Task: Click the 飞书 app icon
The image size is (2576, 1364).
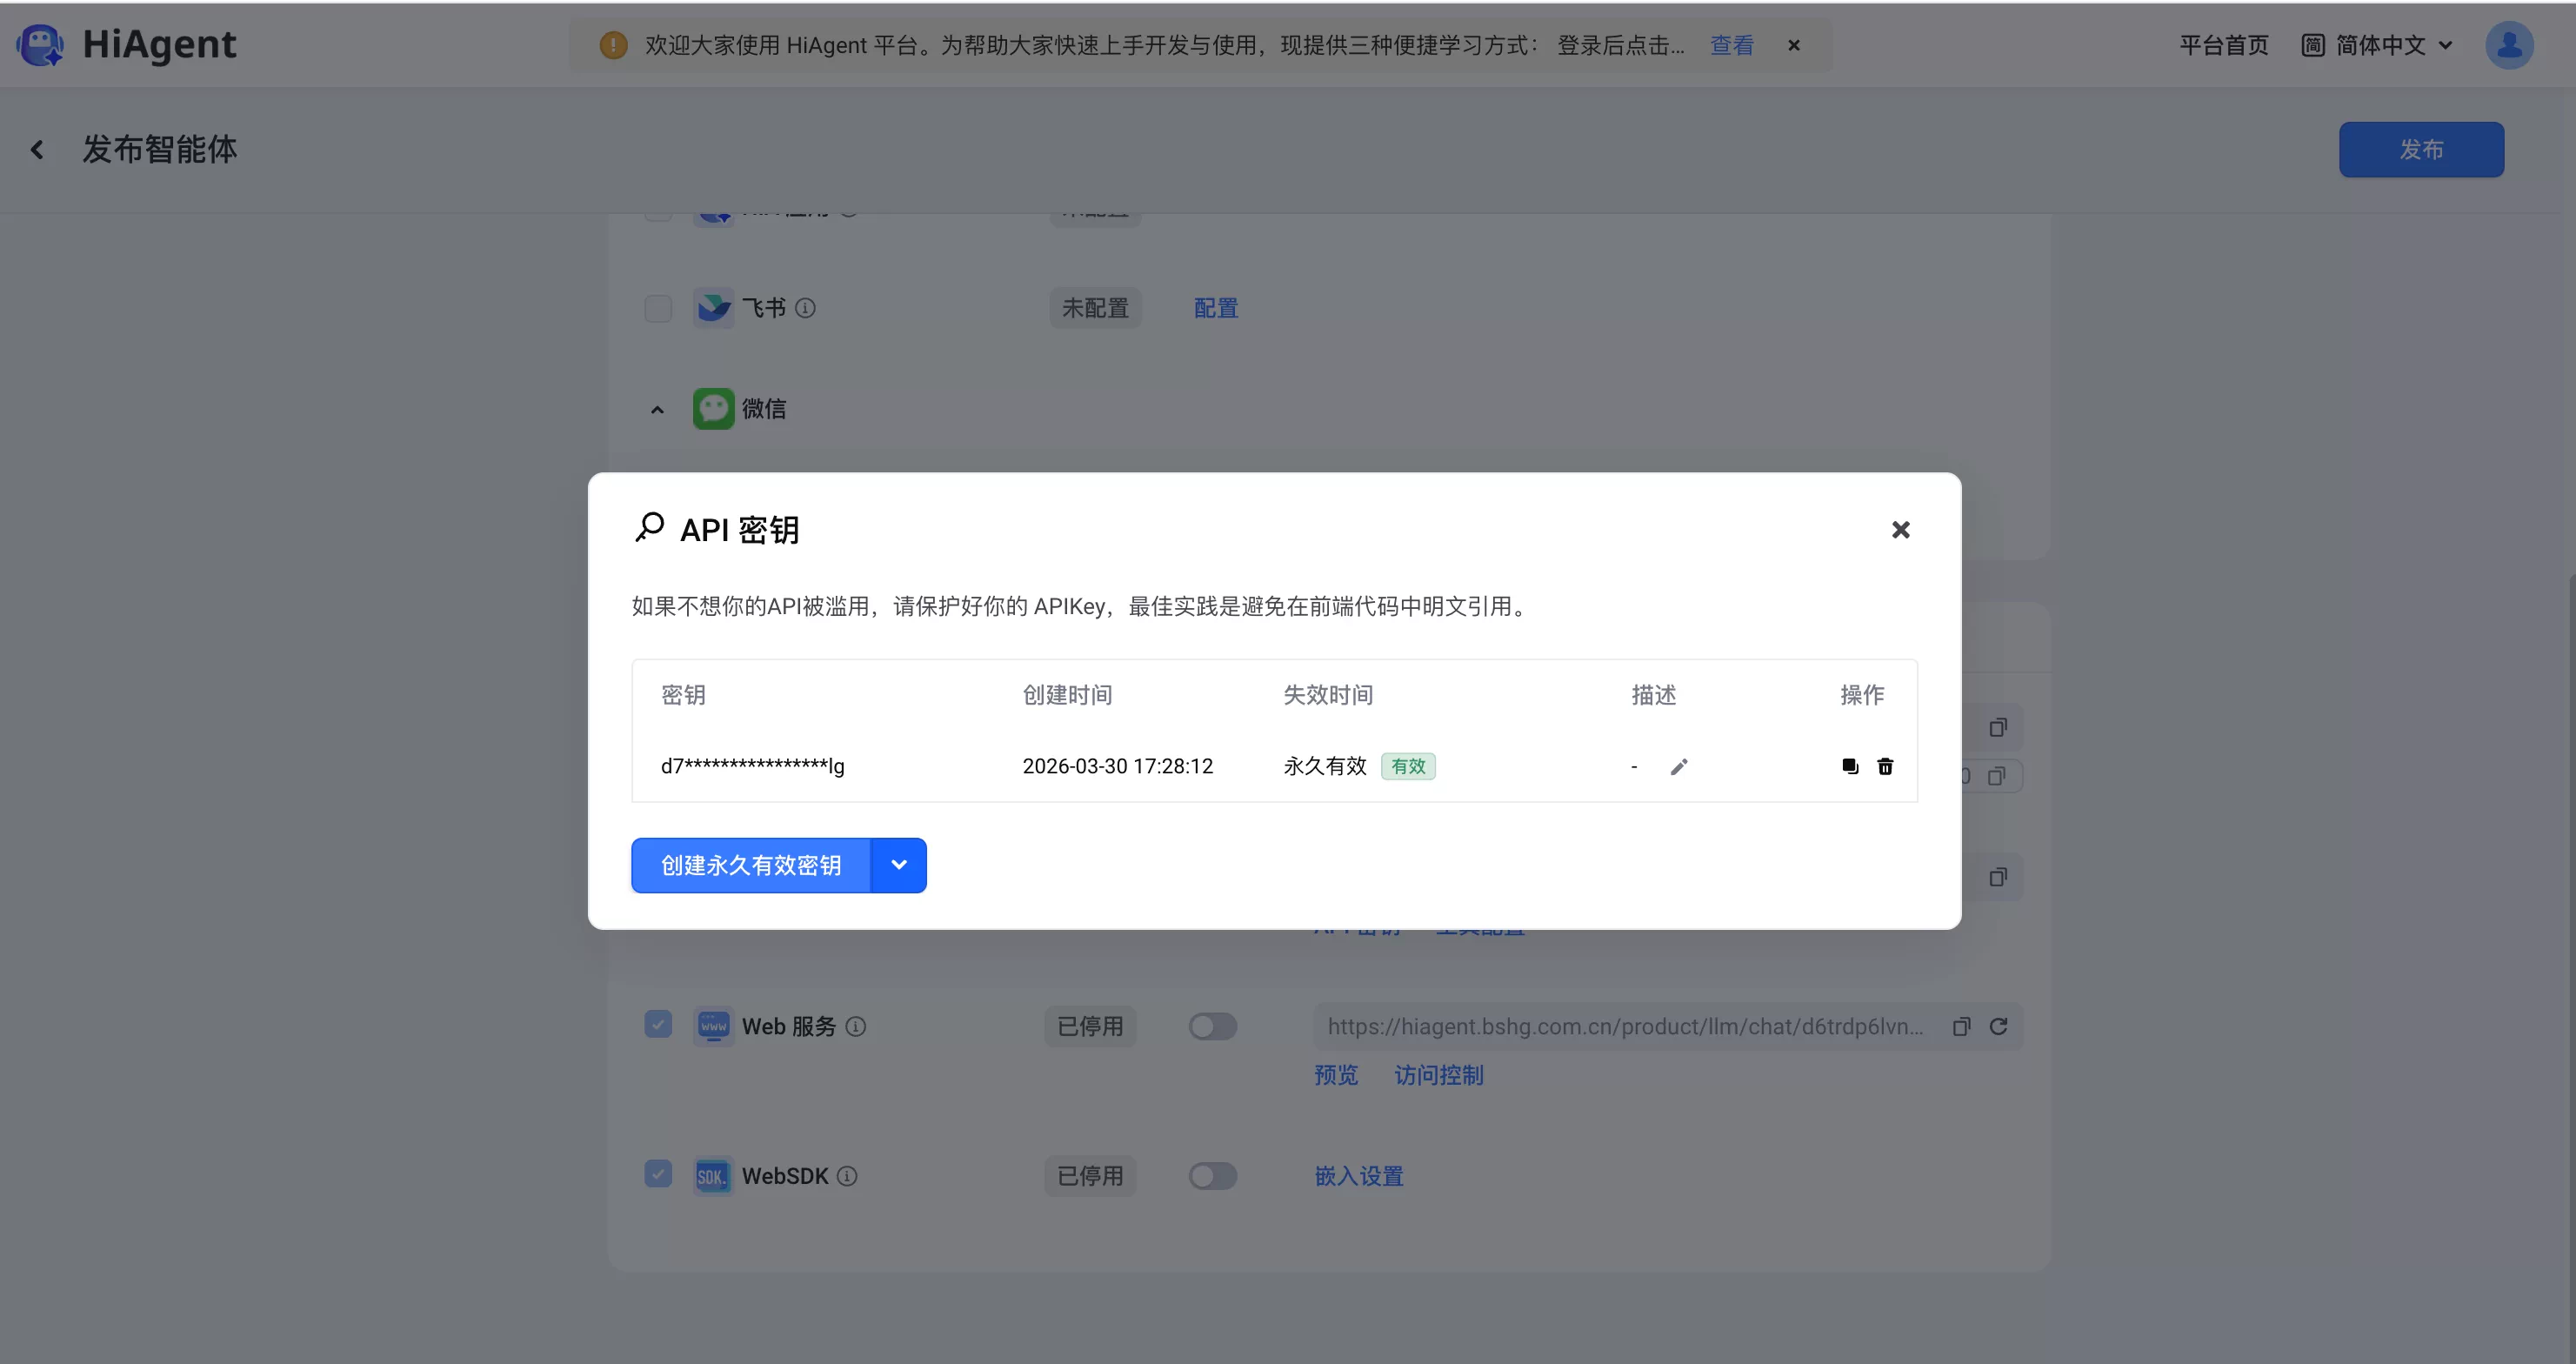Action: click(714, 308)
